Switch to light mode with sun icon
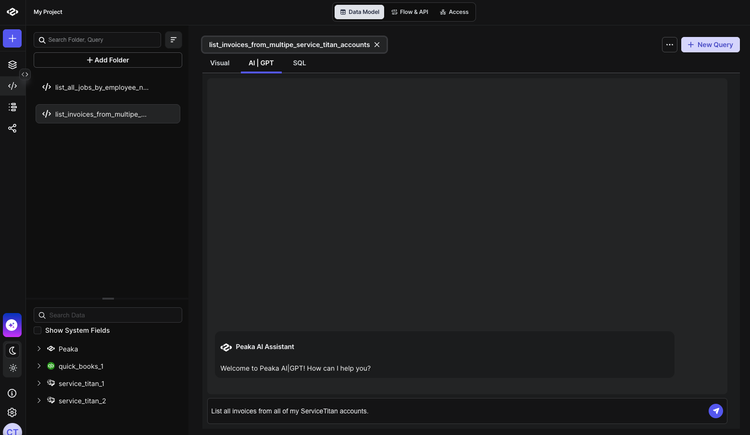750x435 pixels. click(x=12, y=368)
